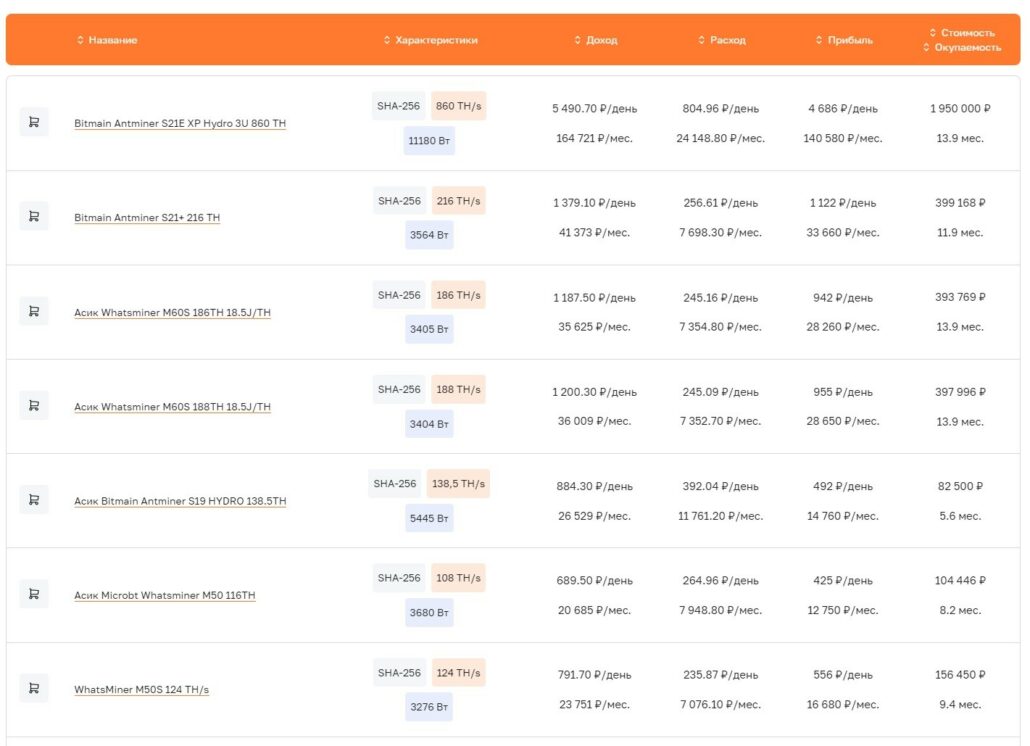Sort table by Доход column
Image resolution: width=1030 pixels, height=746 pixels.
pos(596,40)
